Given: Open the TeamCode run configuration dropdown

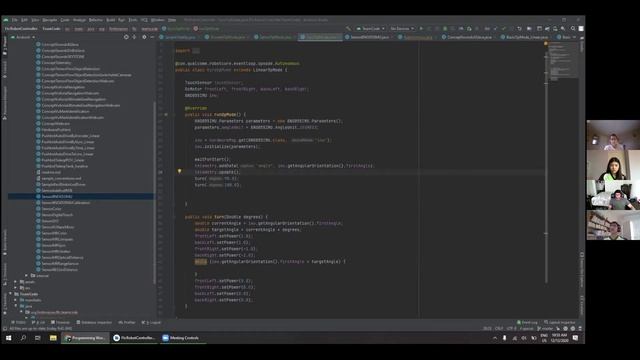Looking at the screenshot, I should [370, 29].
